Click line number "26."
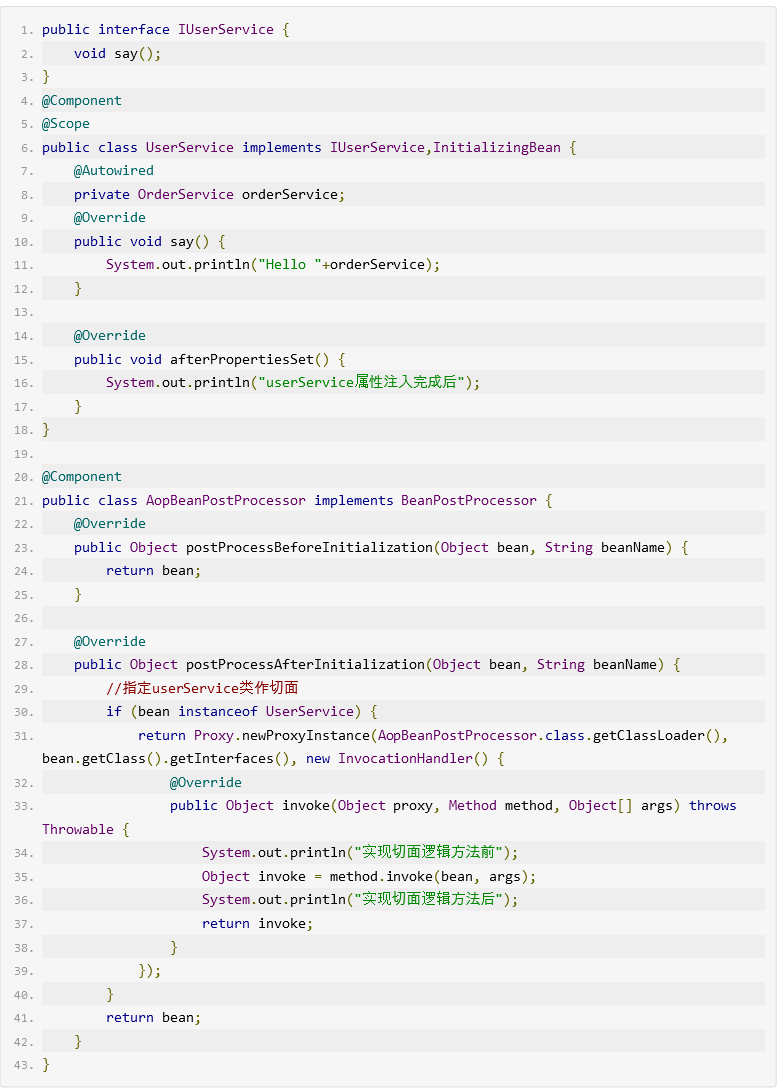 pos(24,618)
